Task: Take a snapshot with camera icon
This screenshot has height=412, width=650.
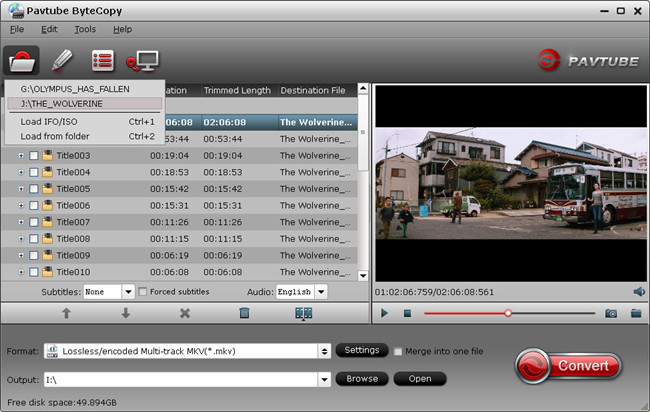Action: (x=610, y=313)
